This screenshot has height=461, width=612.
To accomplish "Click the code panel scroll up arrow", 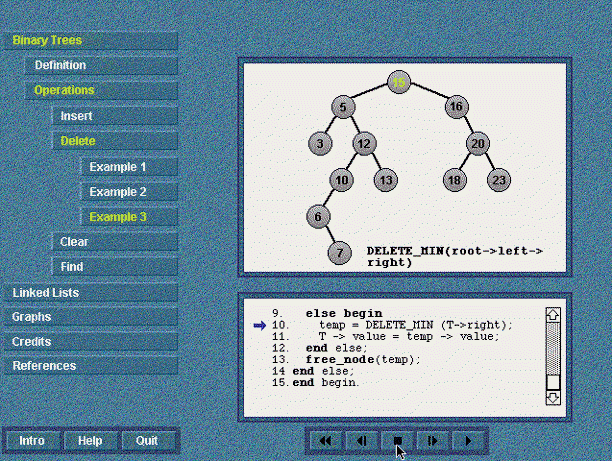I will 553,315.
